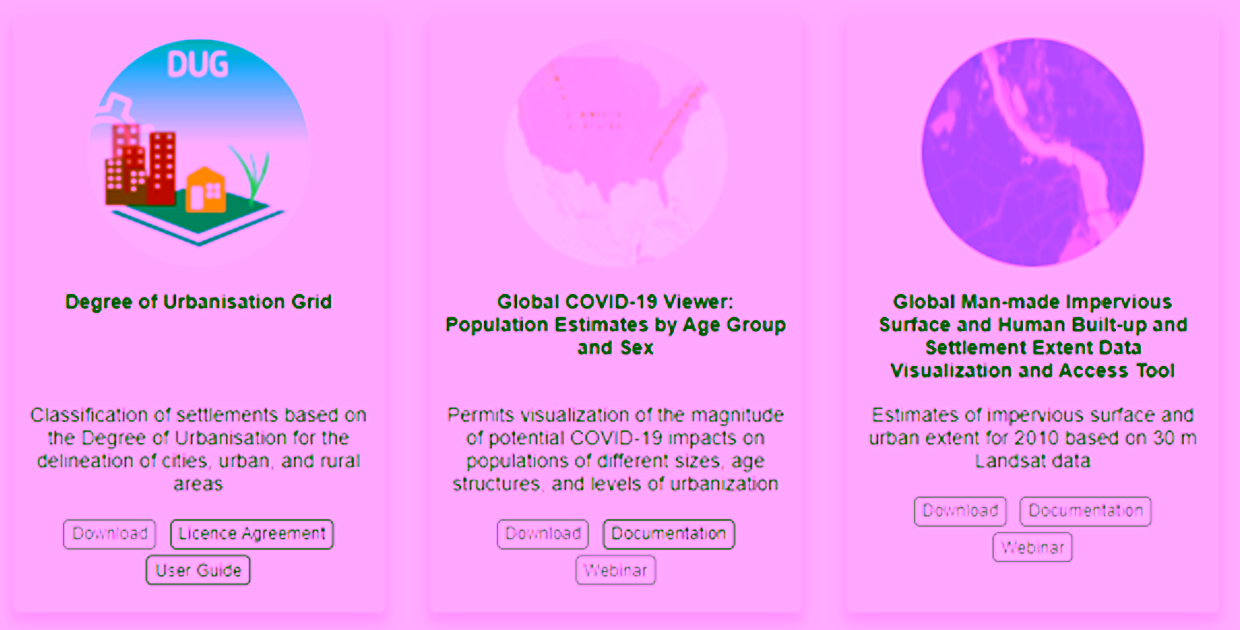The height and width of the screenshot is (630, 1240).
Task: Click the red buildings in the DUG logo
Action: click(142, 165)
